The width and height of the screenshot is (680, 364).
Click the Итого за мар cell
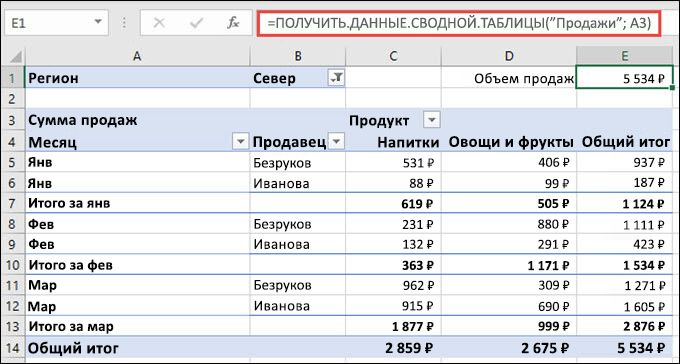(137, 326)
